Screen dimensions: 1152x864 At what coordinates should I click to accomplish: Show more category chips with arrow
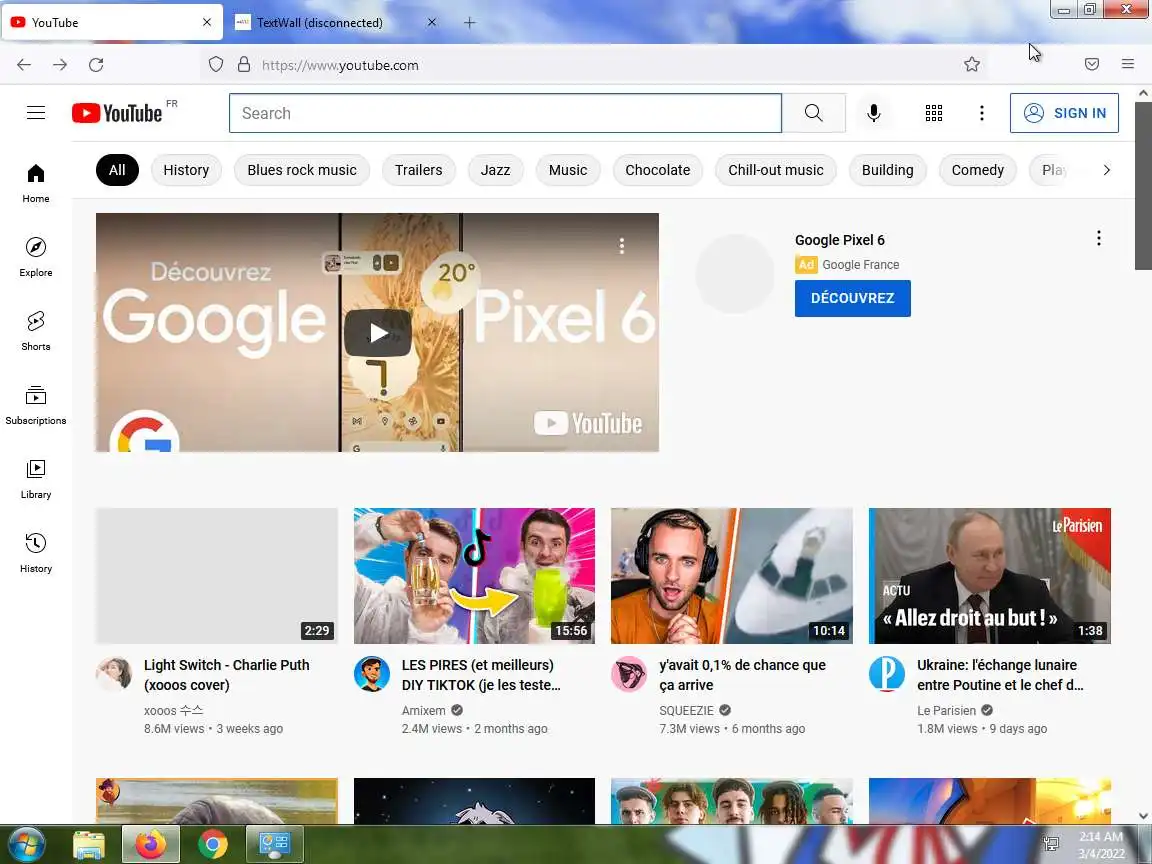[x=1106, y=170]
